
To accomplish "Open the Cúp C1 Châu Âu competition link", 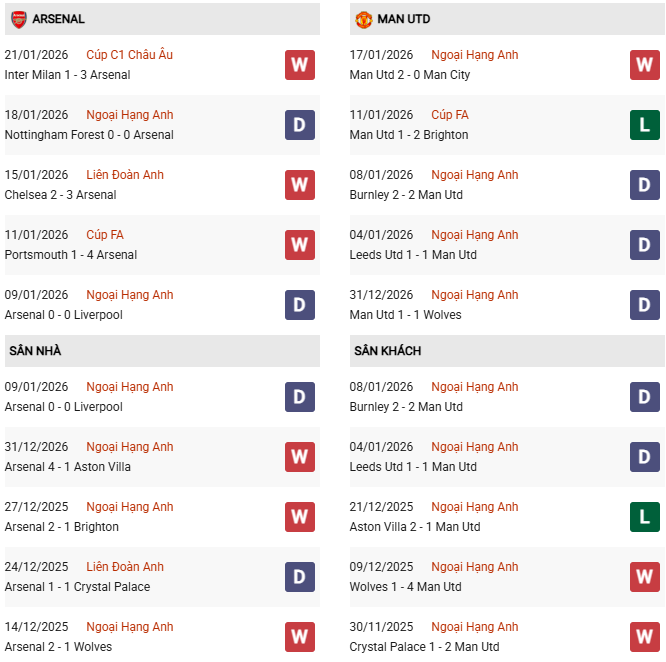I will coord(130,55).
